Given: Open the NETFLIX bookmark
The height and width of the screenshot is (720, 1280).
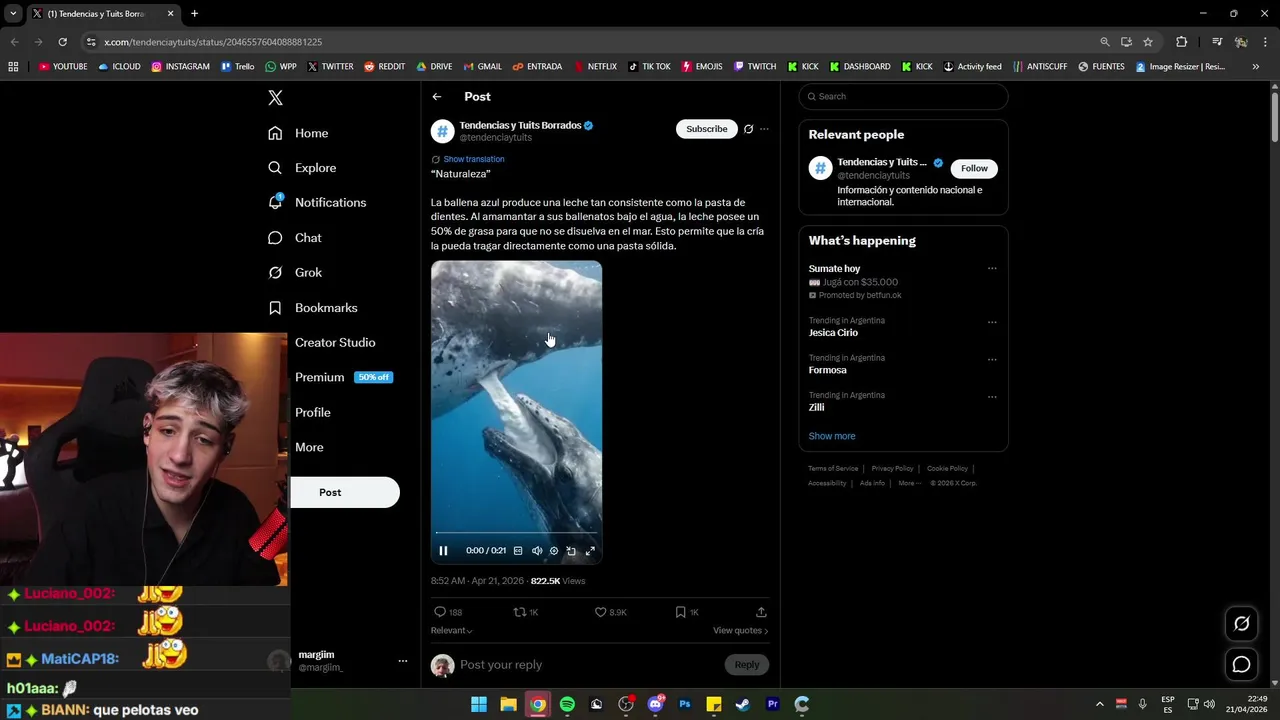Looking at the screenshot, I should pyautogui.click(x=595, y=67).
